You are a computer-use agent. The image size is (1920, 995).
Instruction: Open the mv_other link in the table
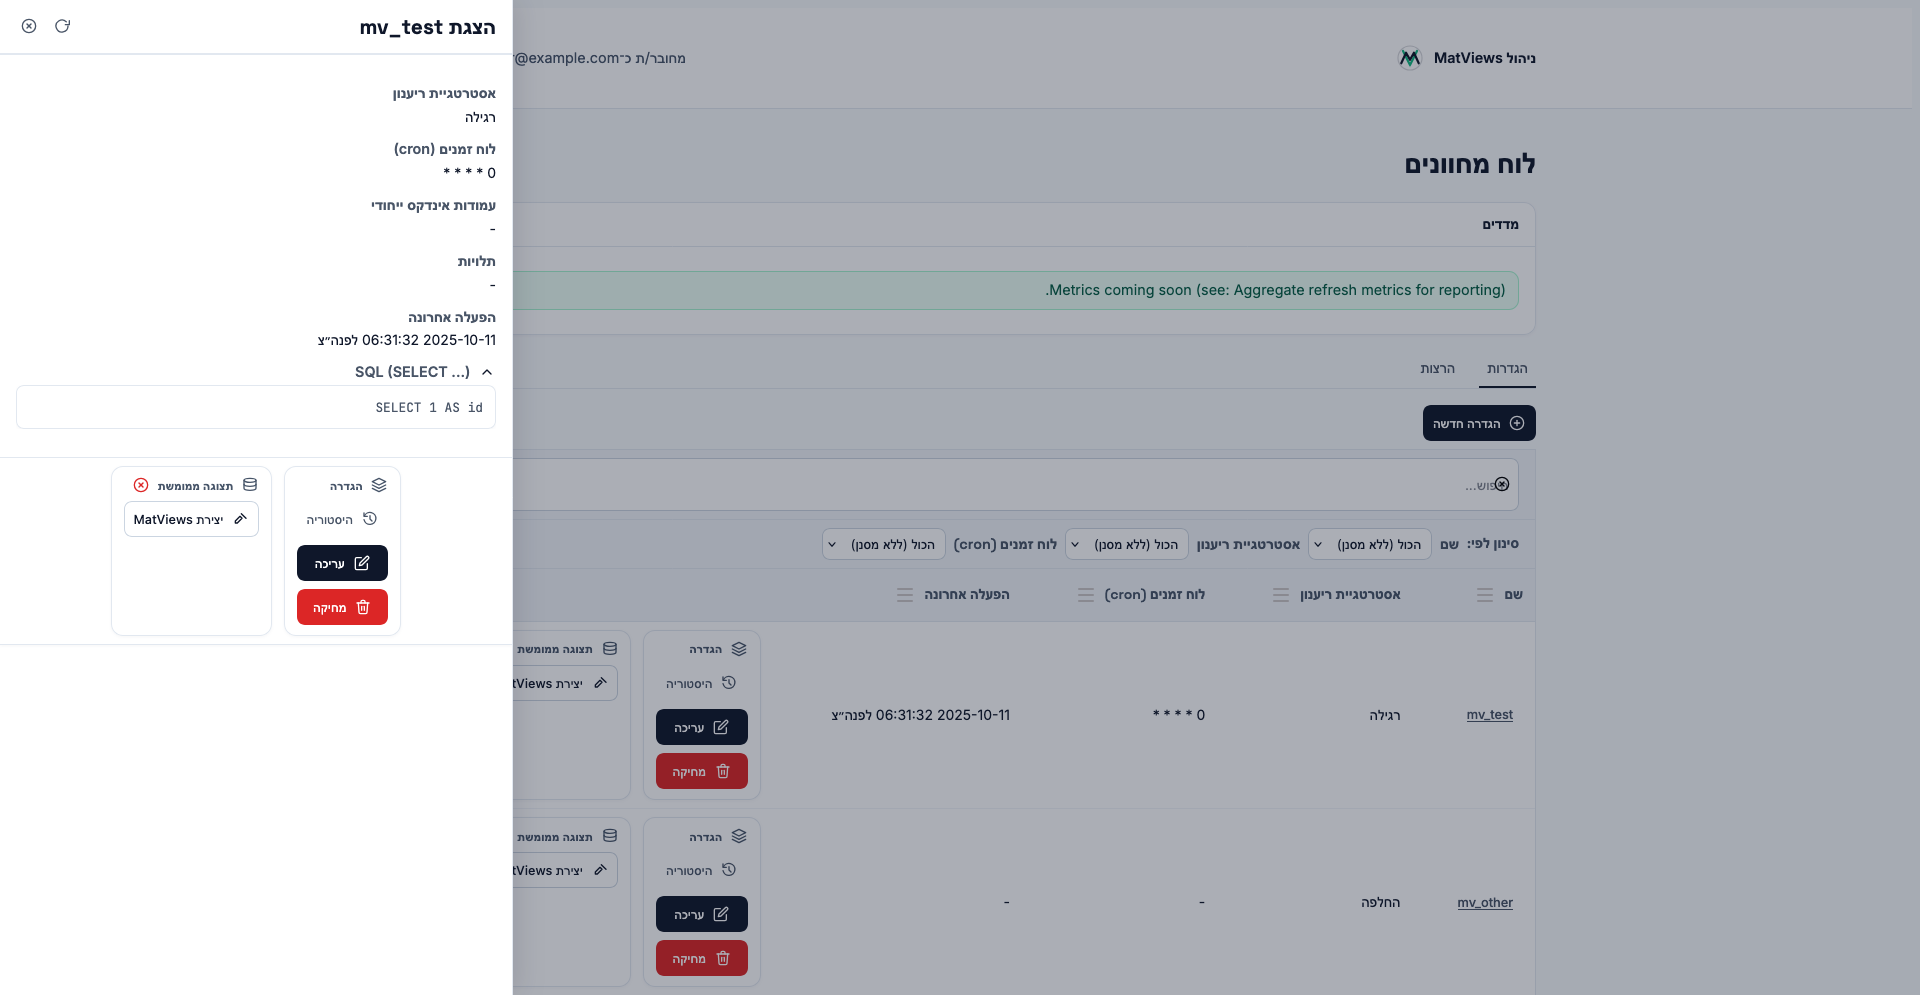1484,903
